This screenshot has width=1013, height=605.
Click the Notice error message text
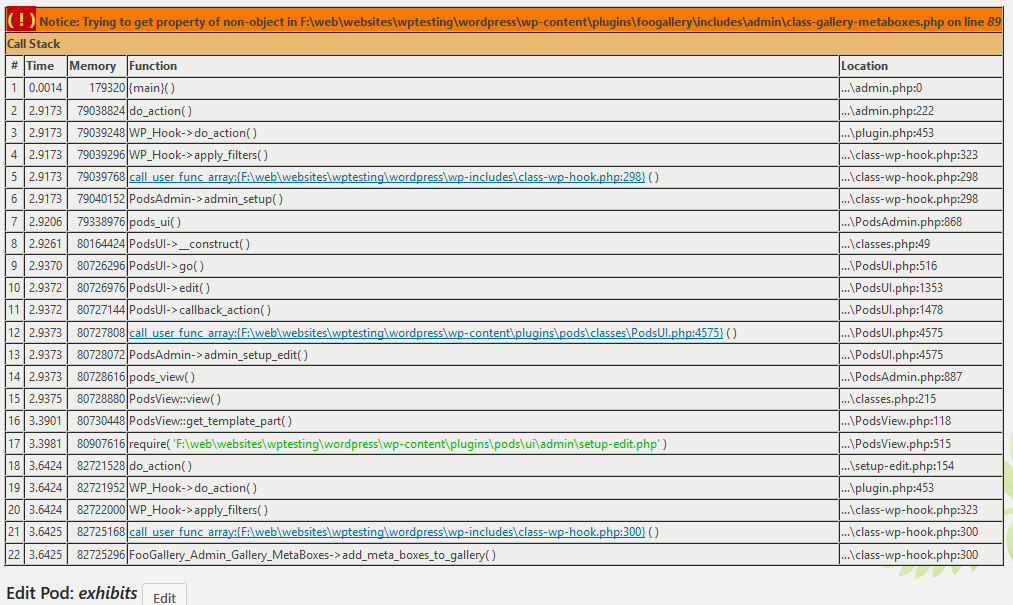click(520, 22)
